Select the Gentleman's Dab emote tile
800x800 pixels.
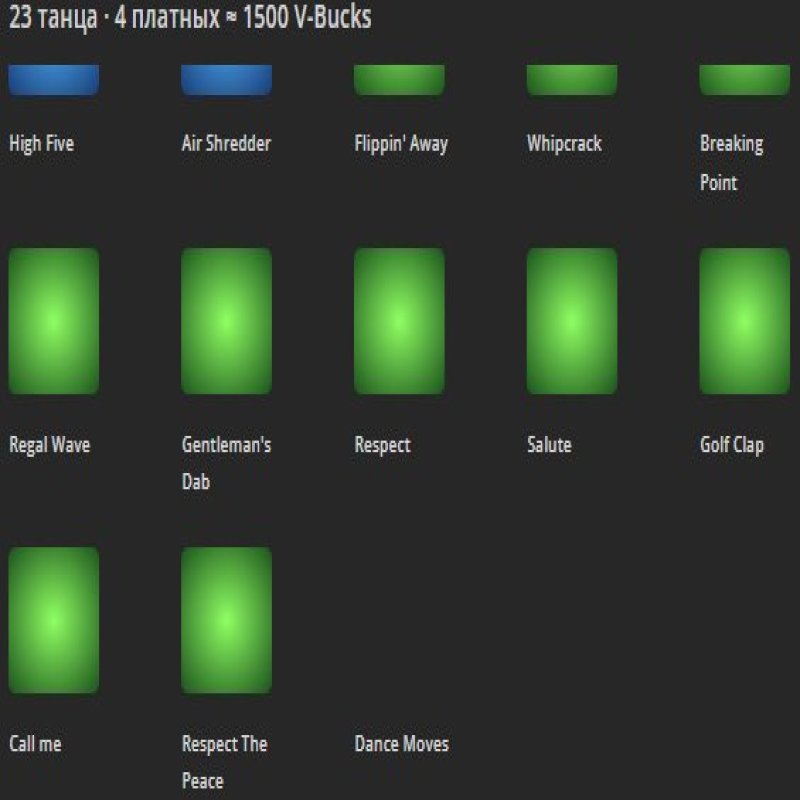[226, 321]
